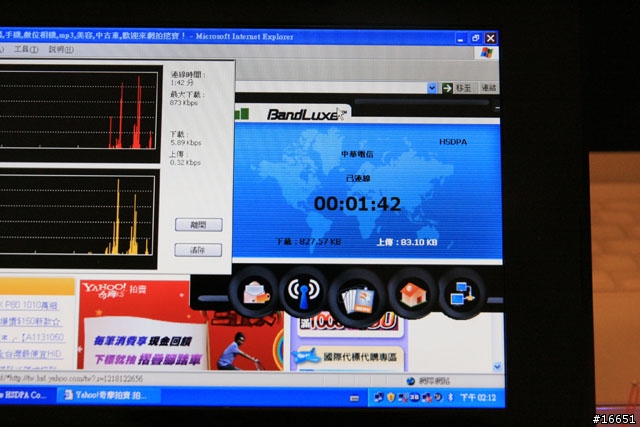Viewport: 640px width, 427px height.
Task: Switch to Yahoo!奇摩拍賣 taskbar button
Action: click(107, 395)
